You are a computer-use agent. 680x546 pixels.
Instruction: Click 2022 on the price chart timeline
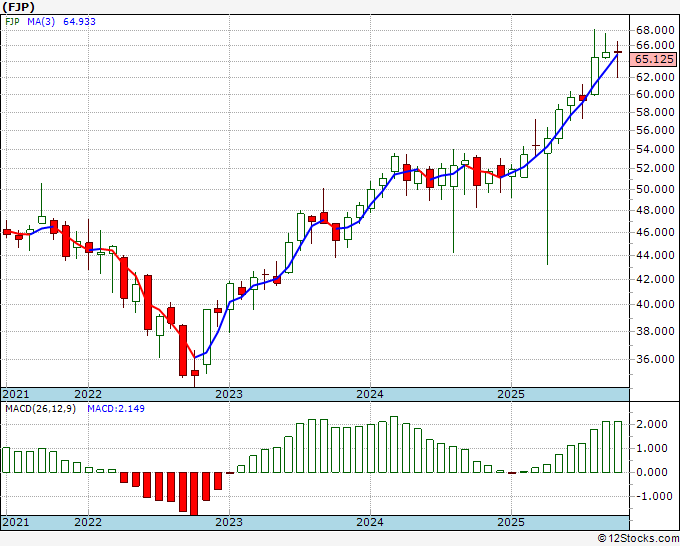[88, 394]
